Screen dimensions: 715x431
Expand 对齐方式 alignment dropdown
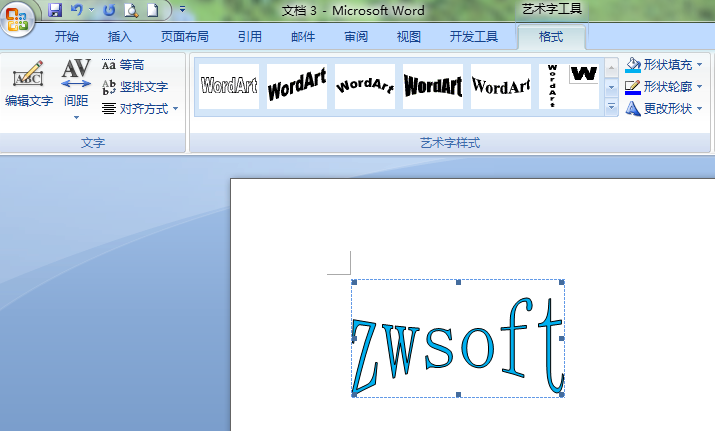pyautogui.click(x=141, y=108)
